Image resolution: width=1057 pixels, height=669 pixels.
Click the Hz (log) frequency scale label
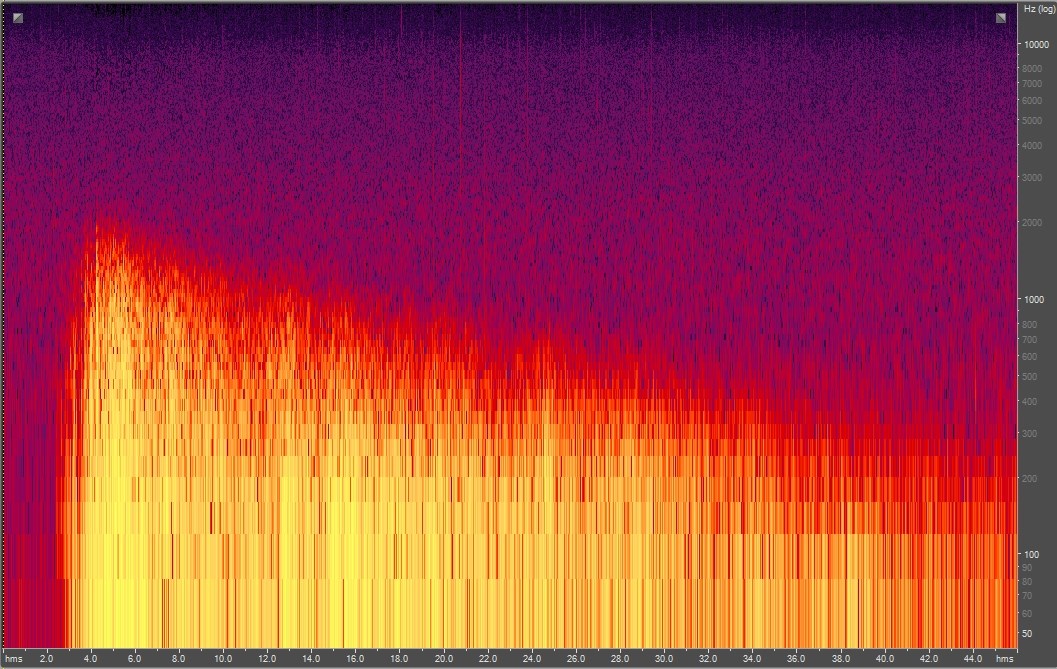pyautogui.click(x=1037, y=9)
